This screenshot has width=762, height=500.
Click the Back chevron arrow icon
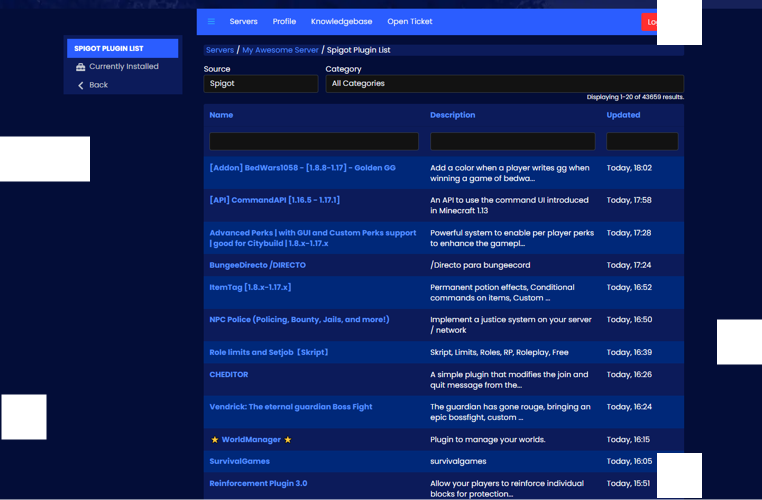click(81, 85)
